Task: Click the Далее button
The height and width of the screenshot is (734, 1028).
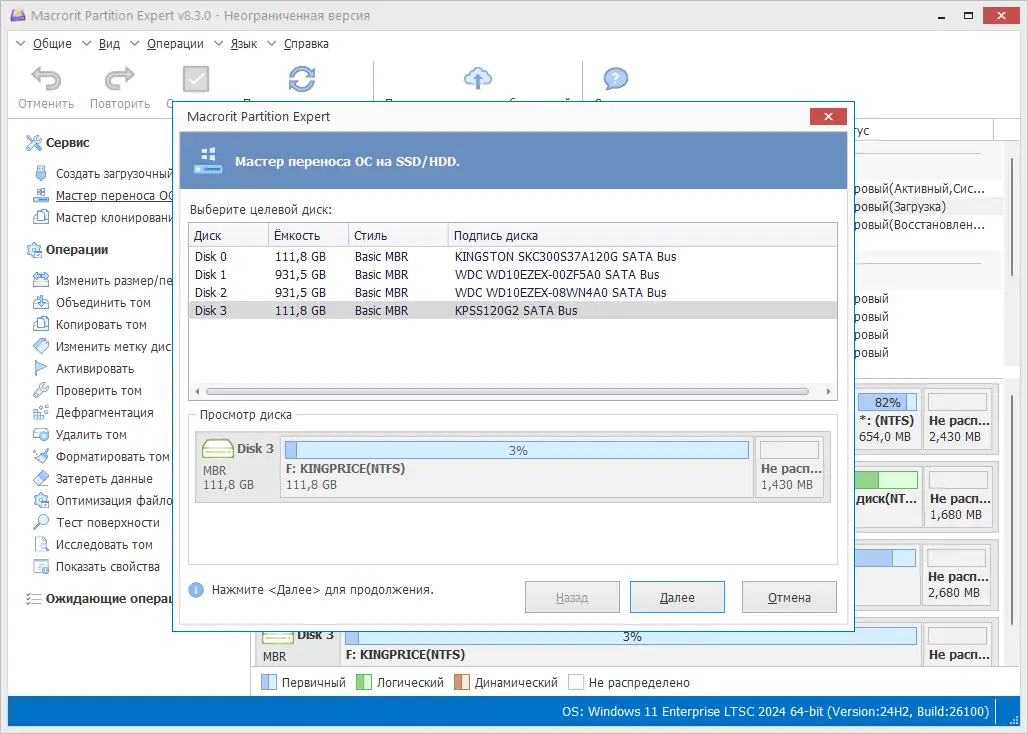Action: coord(677,597)
